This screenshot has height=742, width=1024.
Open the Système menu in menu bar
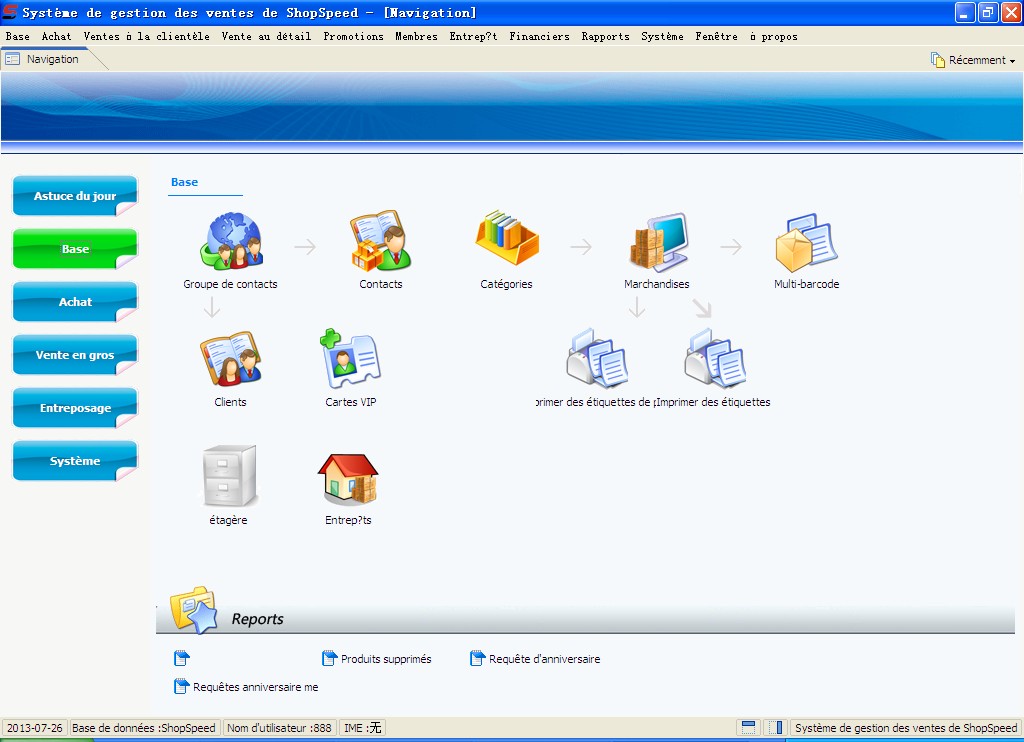662,37
